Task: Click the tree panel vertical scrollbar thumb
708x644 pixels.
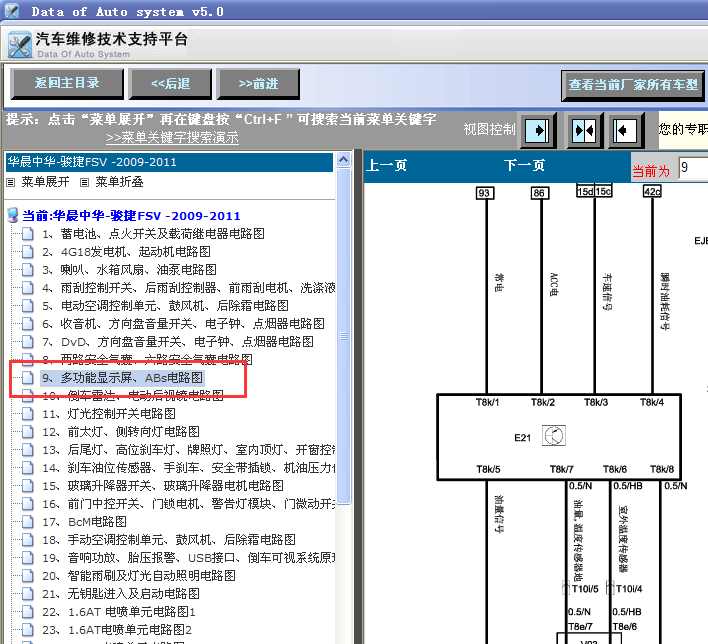Action: pyautogui.click(x=344, y=336)
